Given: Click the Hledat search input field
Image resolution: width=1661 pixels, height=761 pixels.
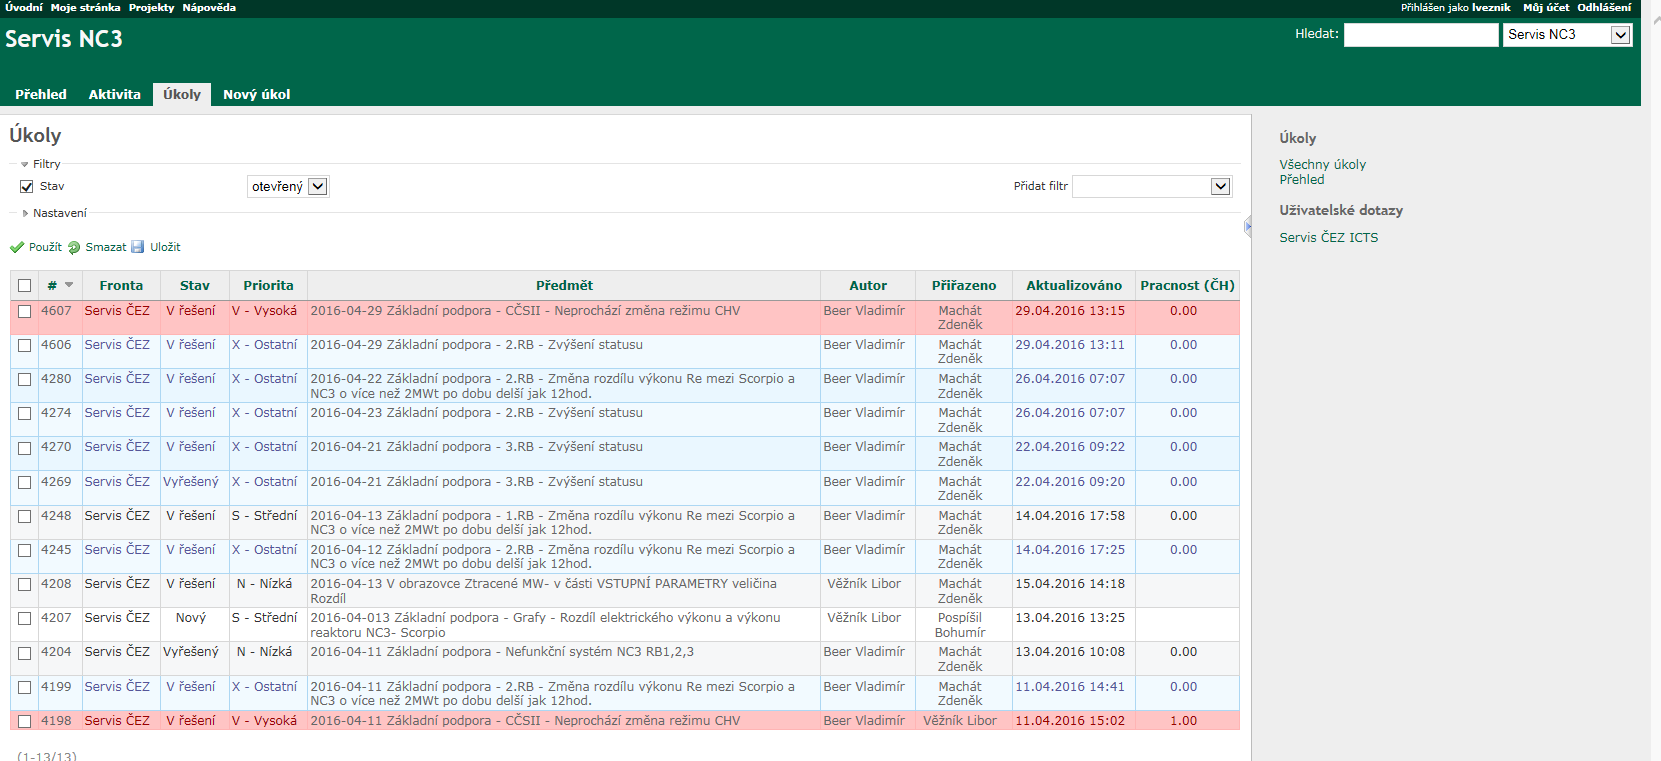Looking at the screenshot, I should pyautogui.click(x=1421, y=35).
